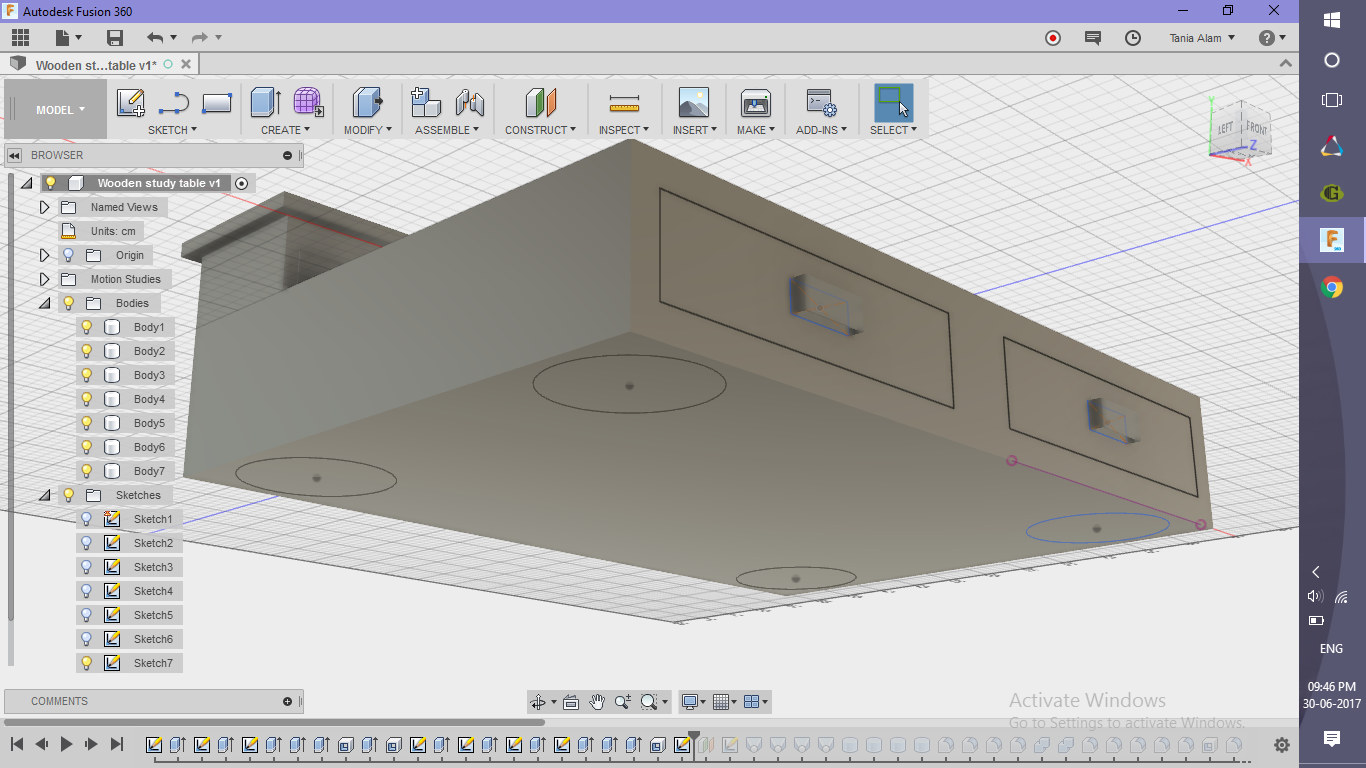The height and width of the screenshot is (768, 1366).
Task: Toggle the Origin folder lightbulb
Action: [69, 255]
